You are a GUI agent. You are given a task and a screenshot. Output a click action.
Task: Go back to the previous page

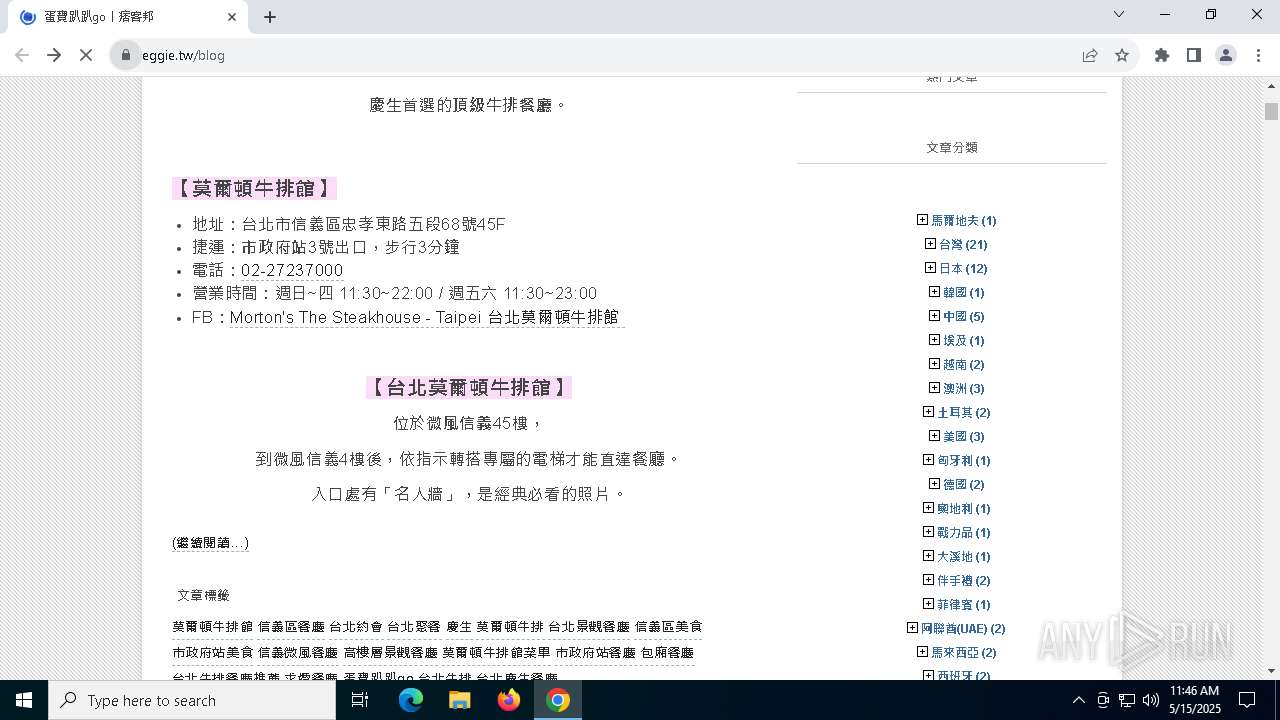(x=22, y=55)
